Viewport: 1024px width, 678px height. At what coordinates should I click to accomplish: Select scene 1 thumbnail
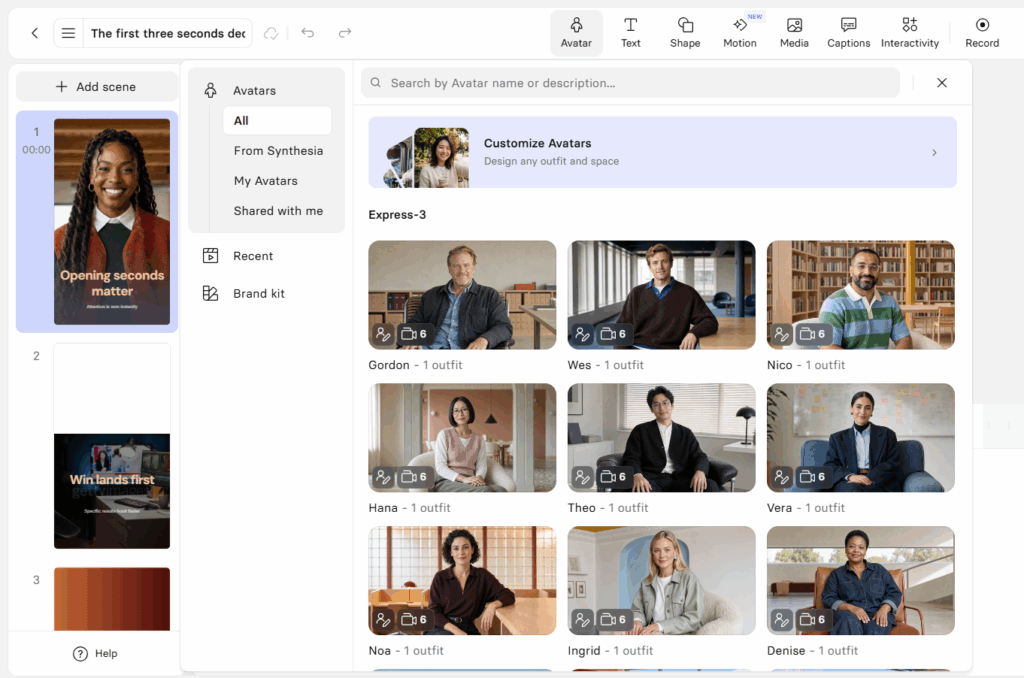point(112,221)
